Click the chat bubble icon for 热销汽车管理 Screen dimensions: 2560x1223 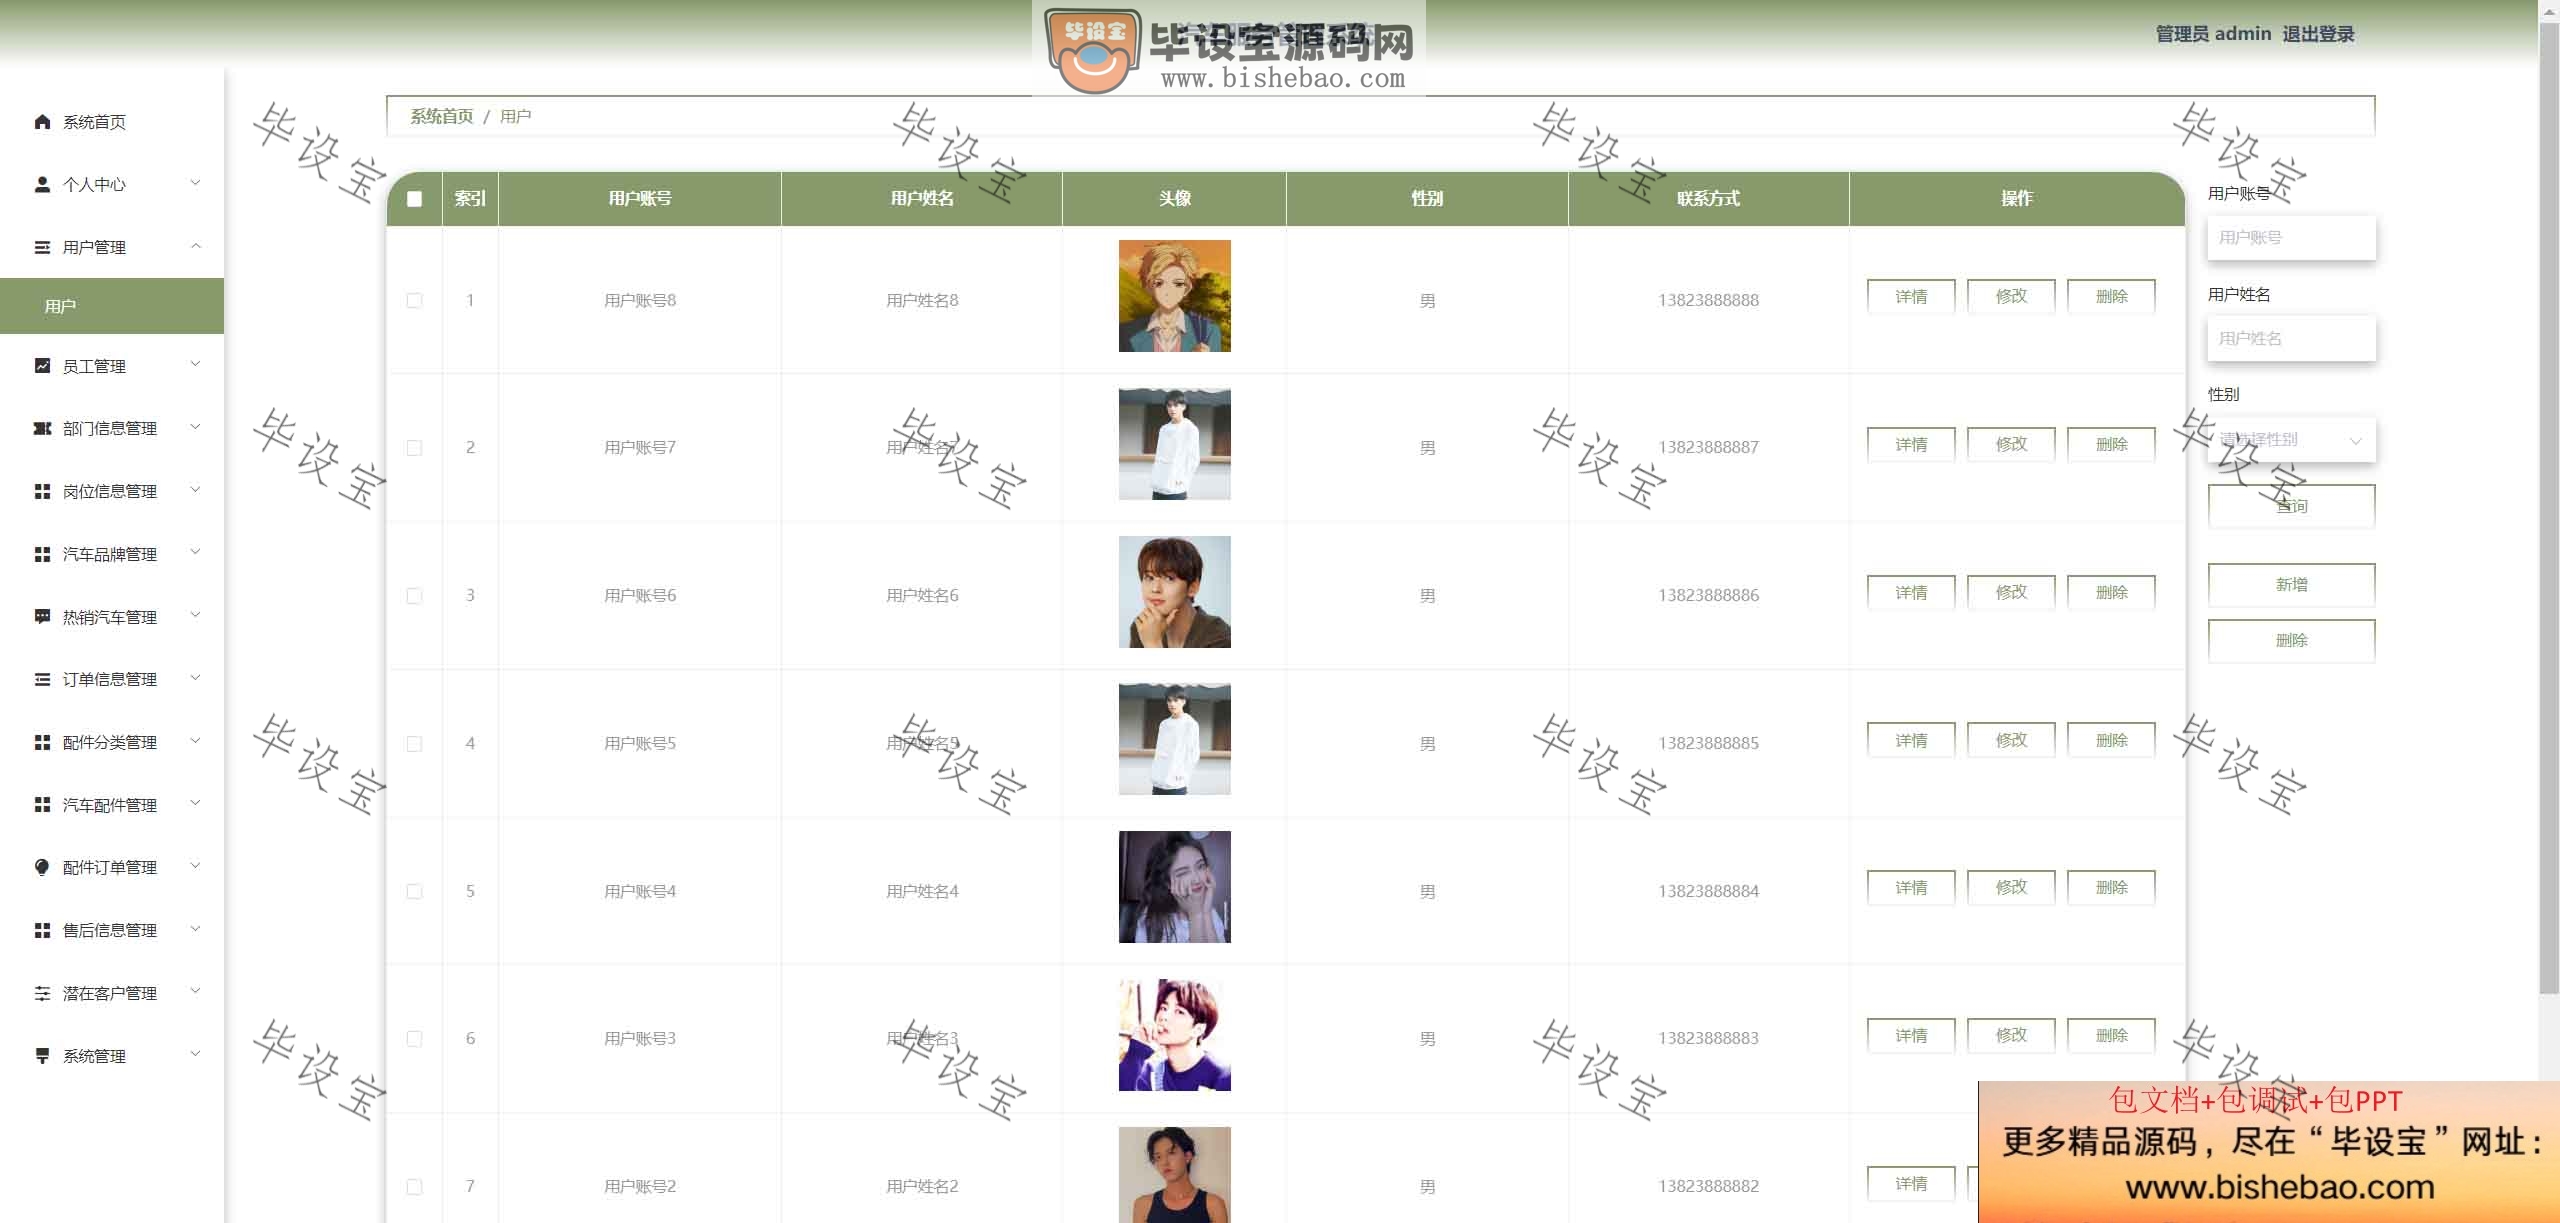click(x=42, y=616)
